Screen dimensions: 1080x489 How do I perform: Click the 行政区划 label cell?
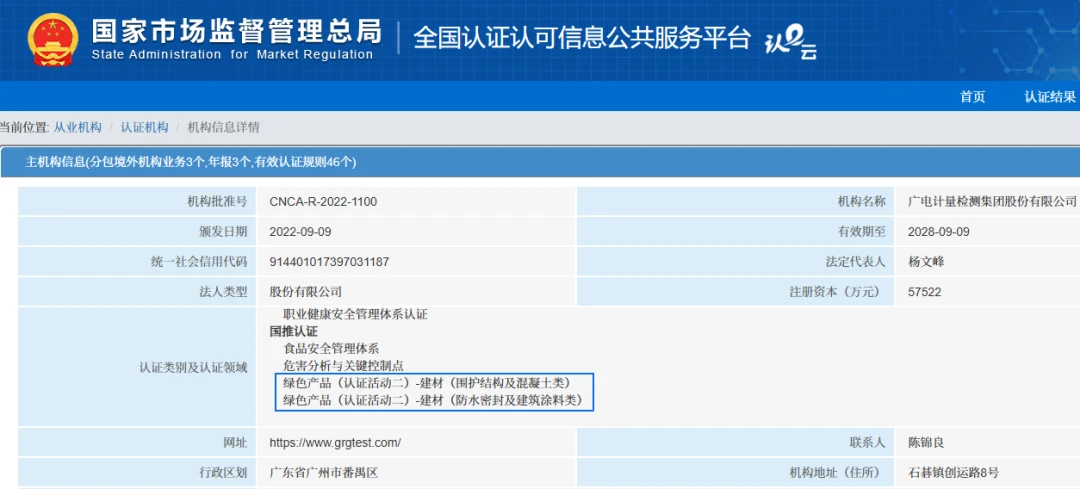[136, 473]
